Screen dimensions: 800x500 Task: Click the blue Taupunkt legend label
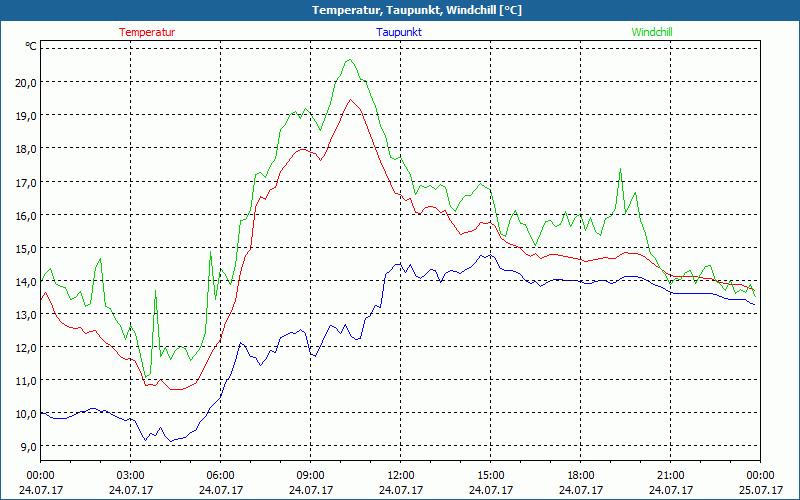[x=399, y=32]
